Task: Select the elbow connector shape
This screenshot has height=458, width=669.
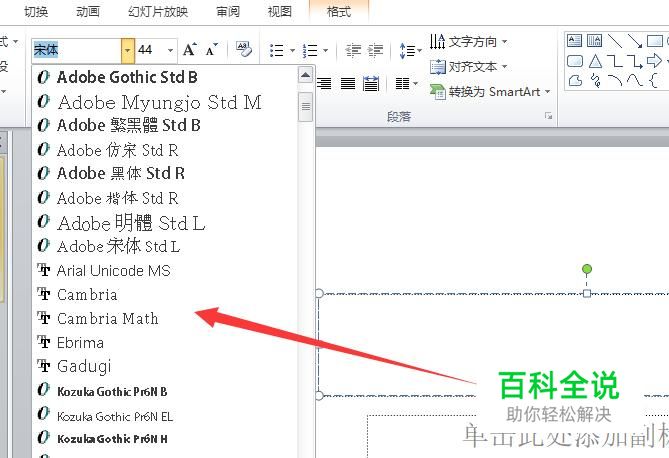Action: (x=615, y=61)
